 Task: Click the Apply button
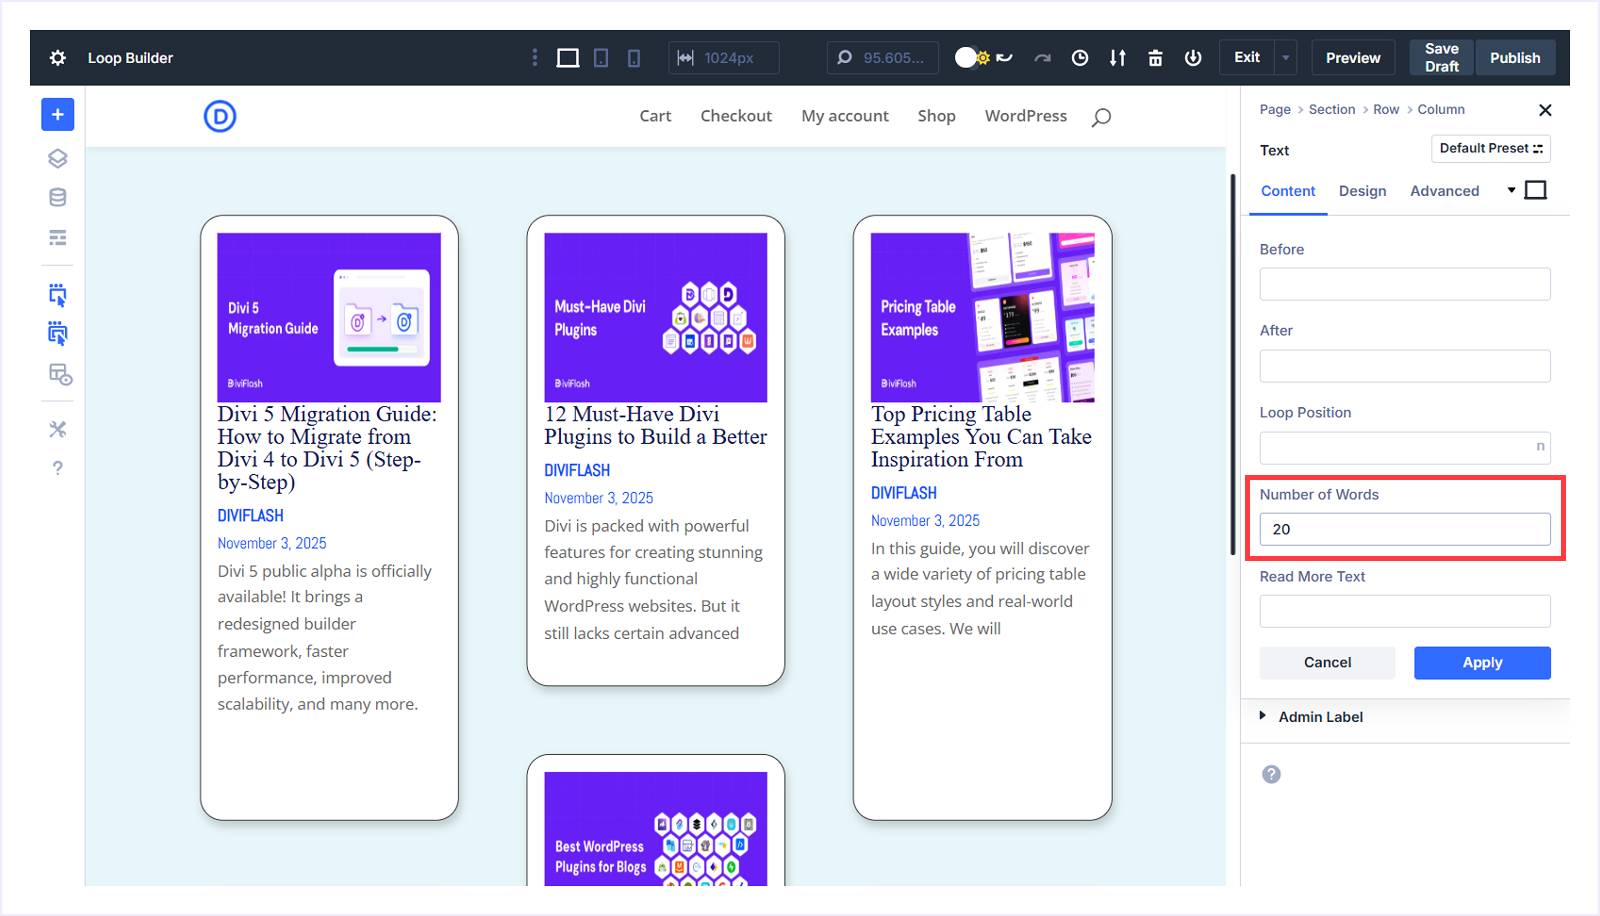pyautogui.click(x=1482, y=663)
